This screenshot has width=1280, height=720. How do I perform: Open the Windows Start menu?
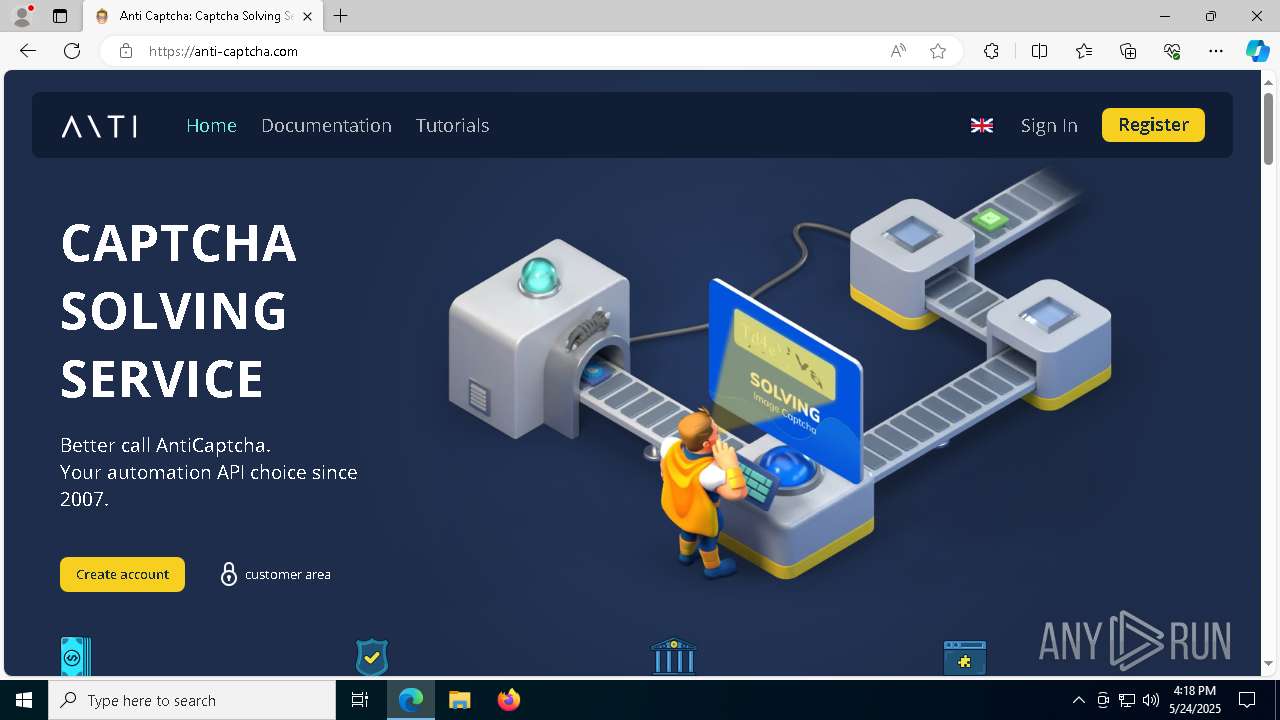tap(24, 700)
